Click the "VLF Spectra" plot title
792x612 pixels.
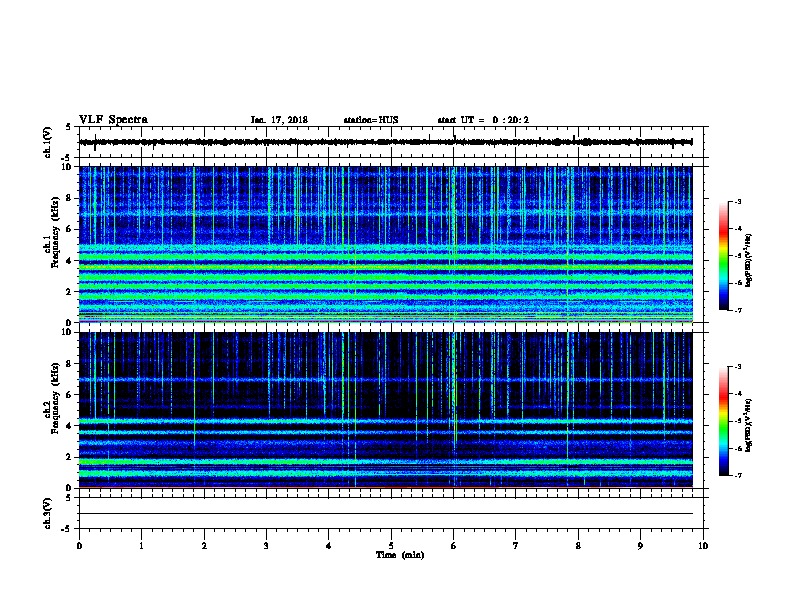[x=113, y=120]
